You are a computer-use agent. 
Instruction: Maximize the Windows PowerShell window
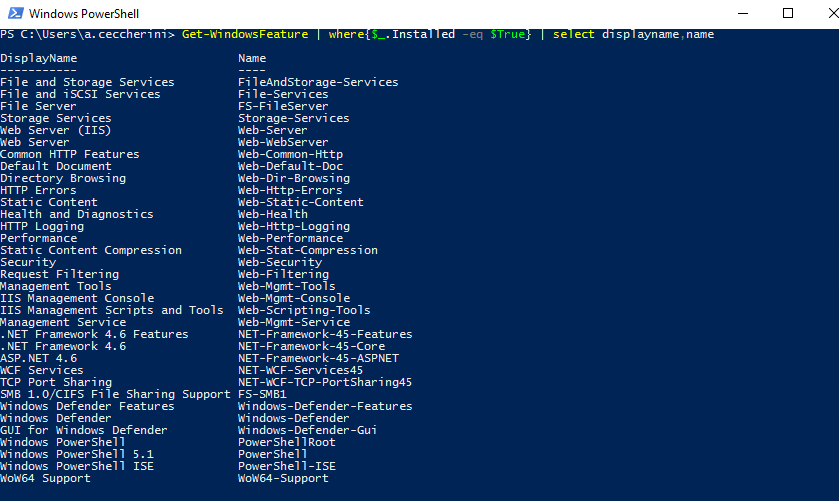[x=788, y=13]
